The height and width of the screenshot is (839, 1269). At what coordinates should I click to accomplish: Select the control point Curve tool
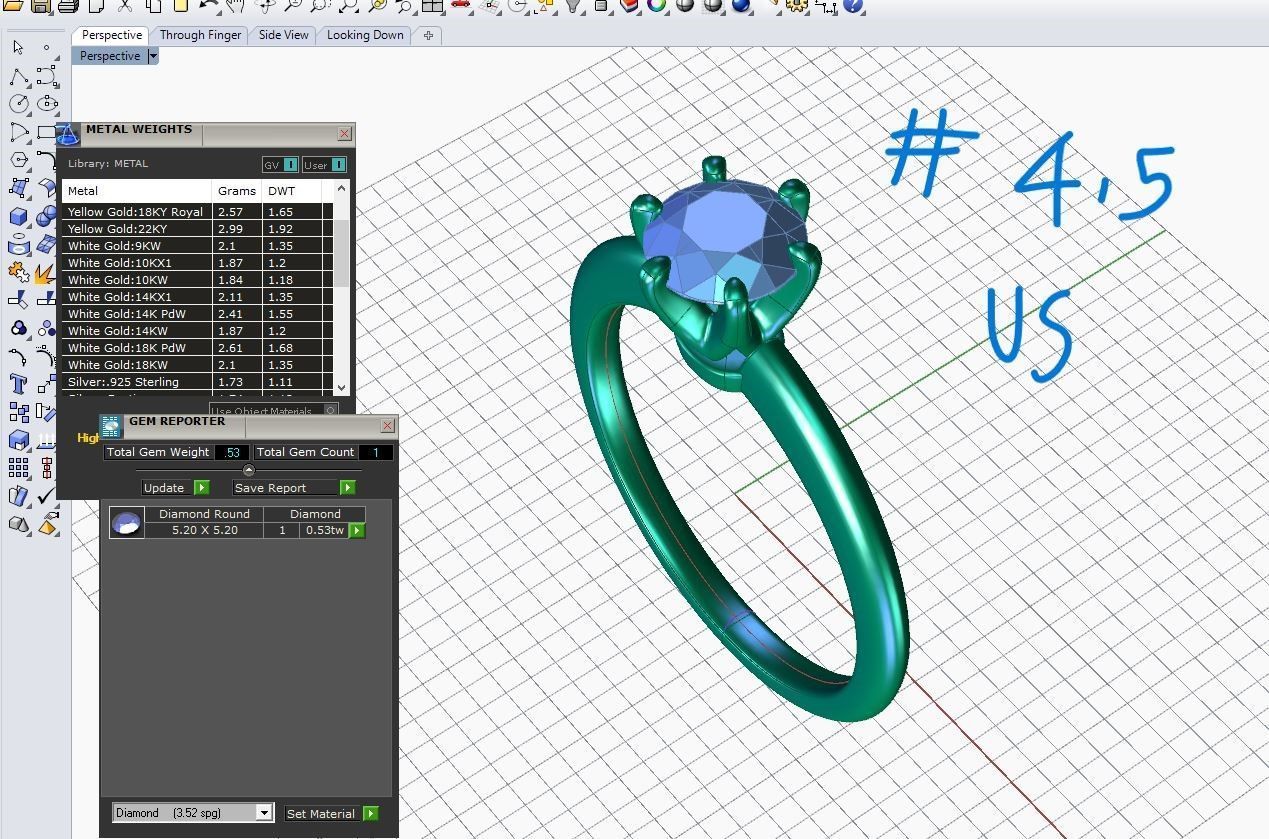(46, 76)
